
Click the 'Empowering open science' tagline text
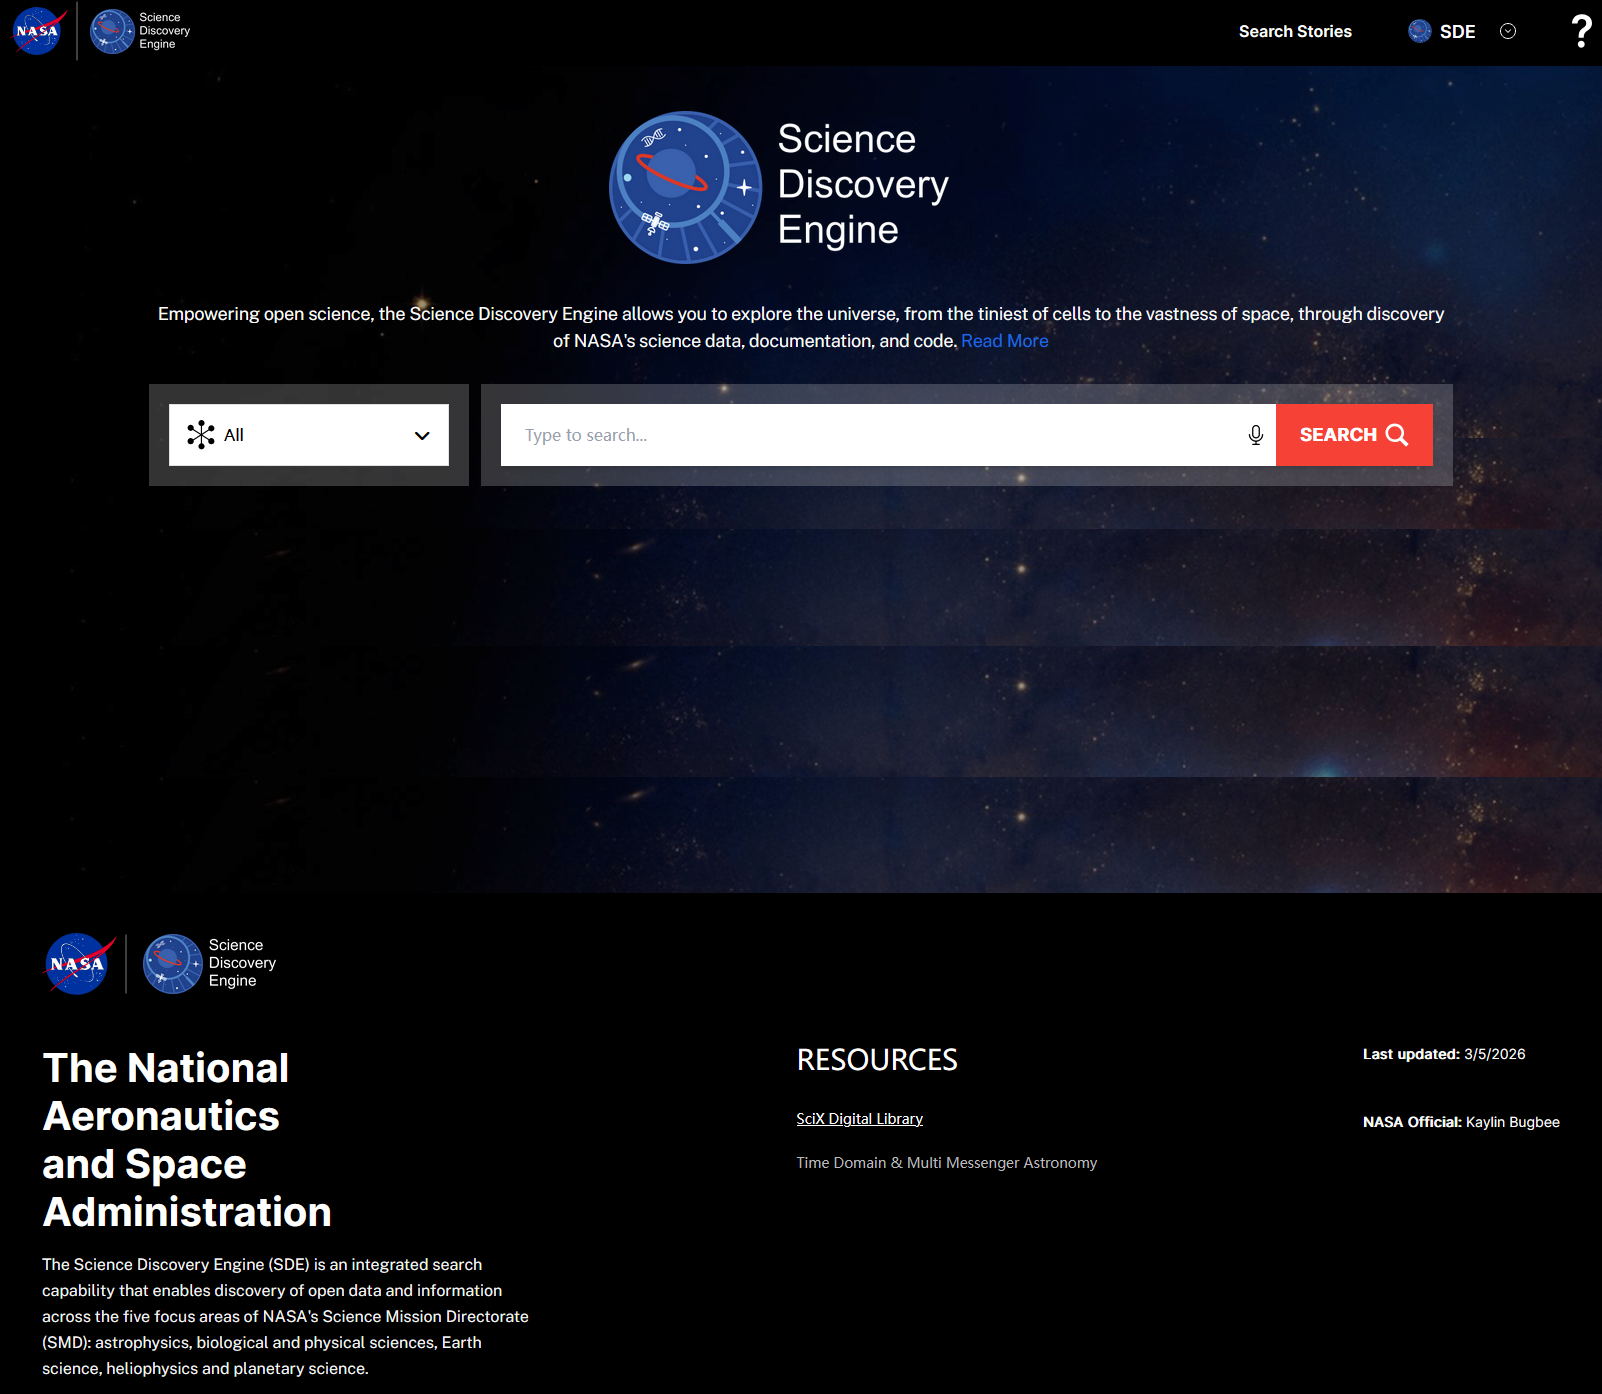click(x=801, y=327)
